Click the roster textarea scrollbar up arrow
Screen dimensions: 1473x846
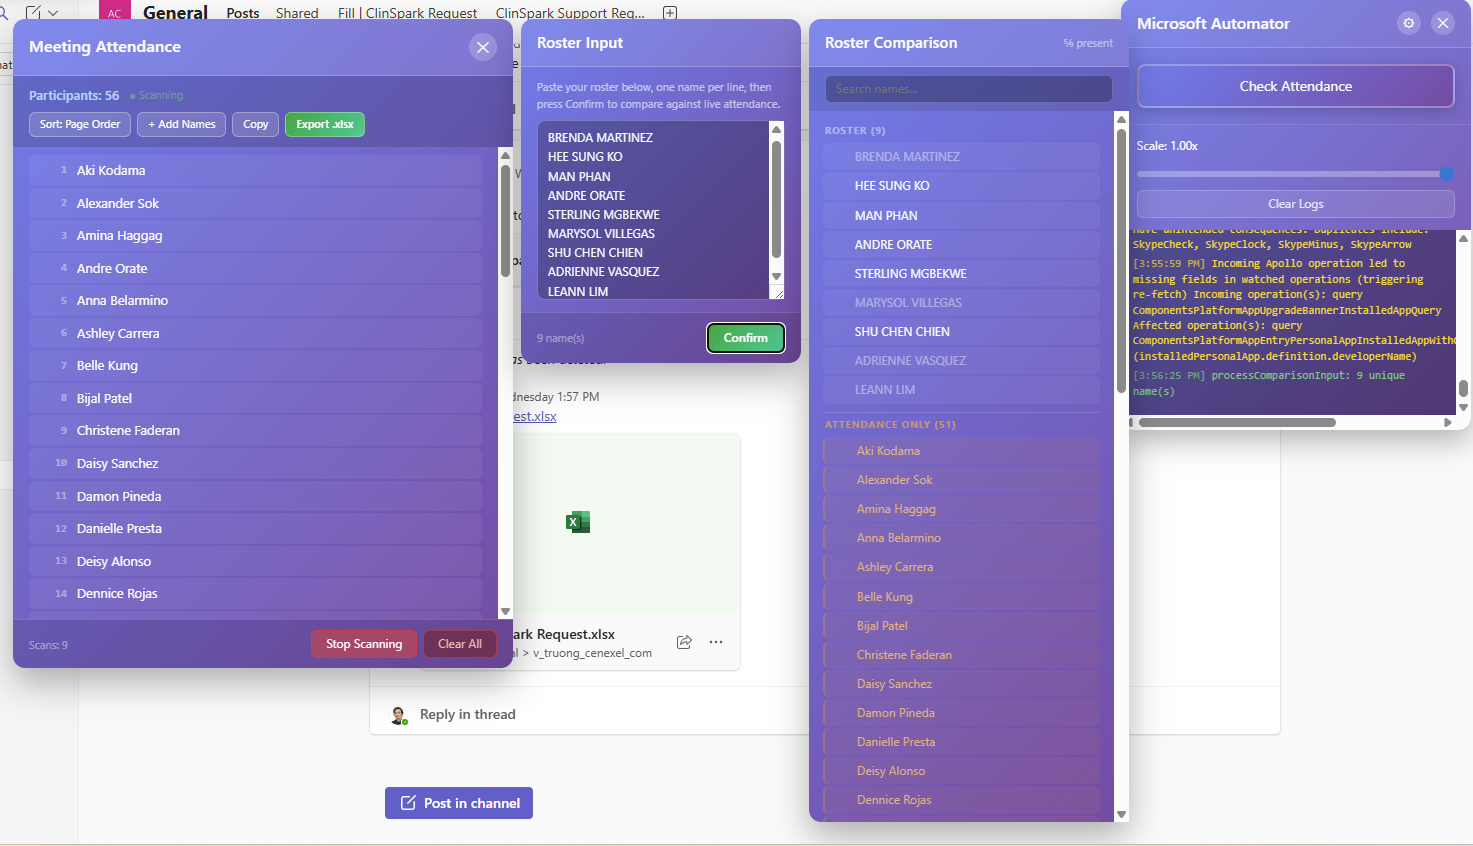tap(776, 129)
